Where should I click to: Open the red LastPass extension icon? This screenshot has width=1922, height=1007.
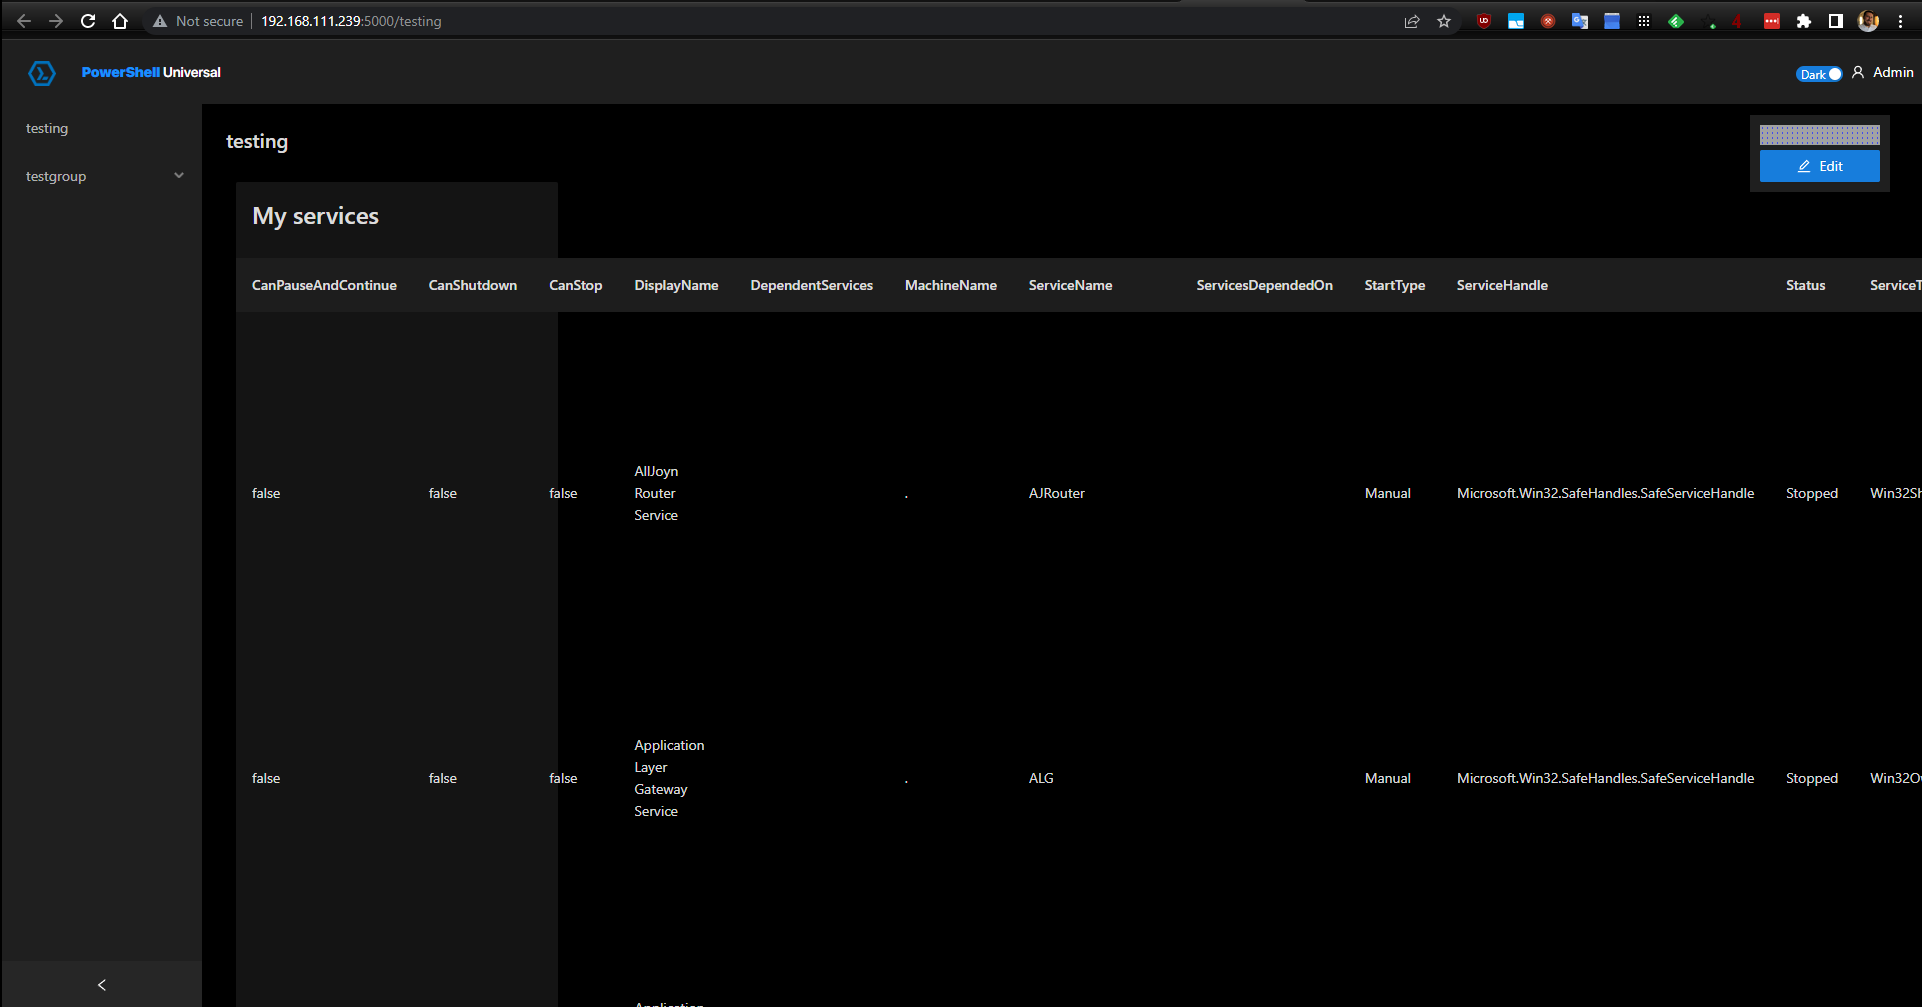(1772, 21)
